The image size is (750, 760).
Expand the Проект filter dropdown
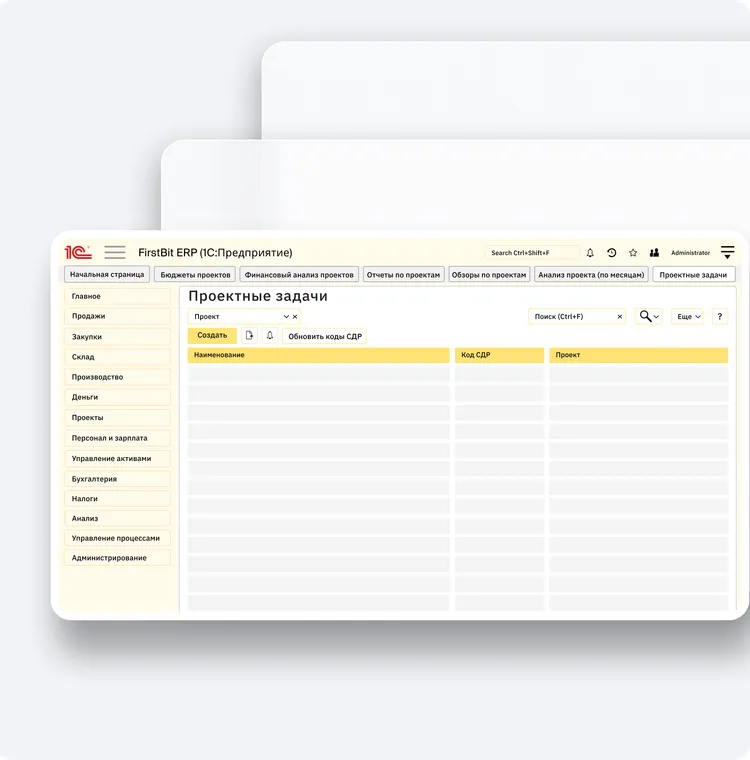pyautogui.click(x=286, y=316)
